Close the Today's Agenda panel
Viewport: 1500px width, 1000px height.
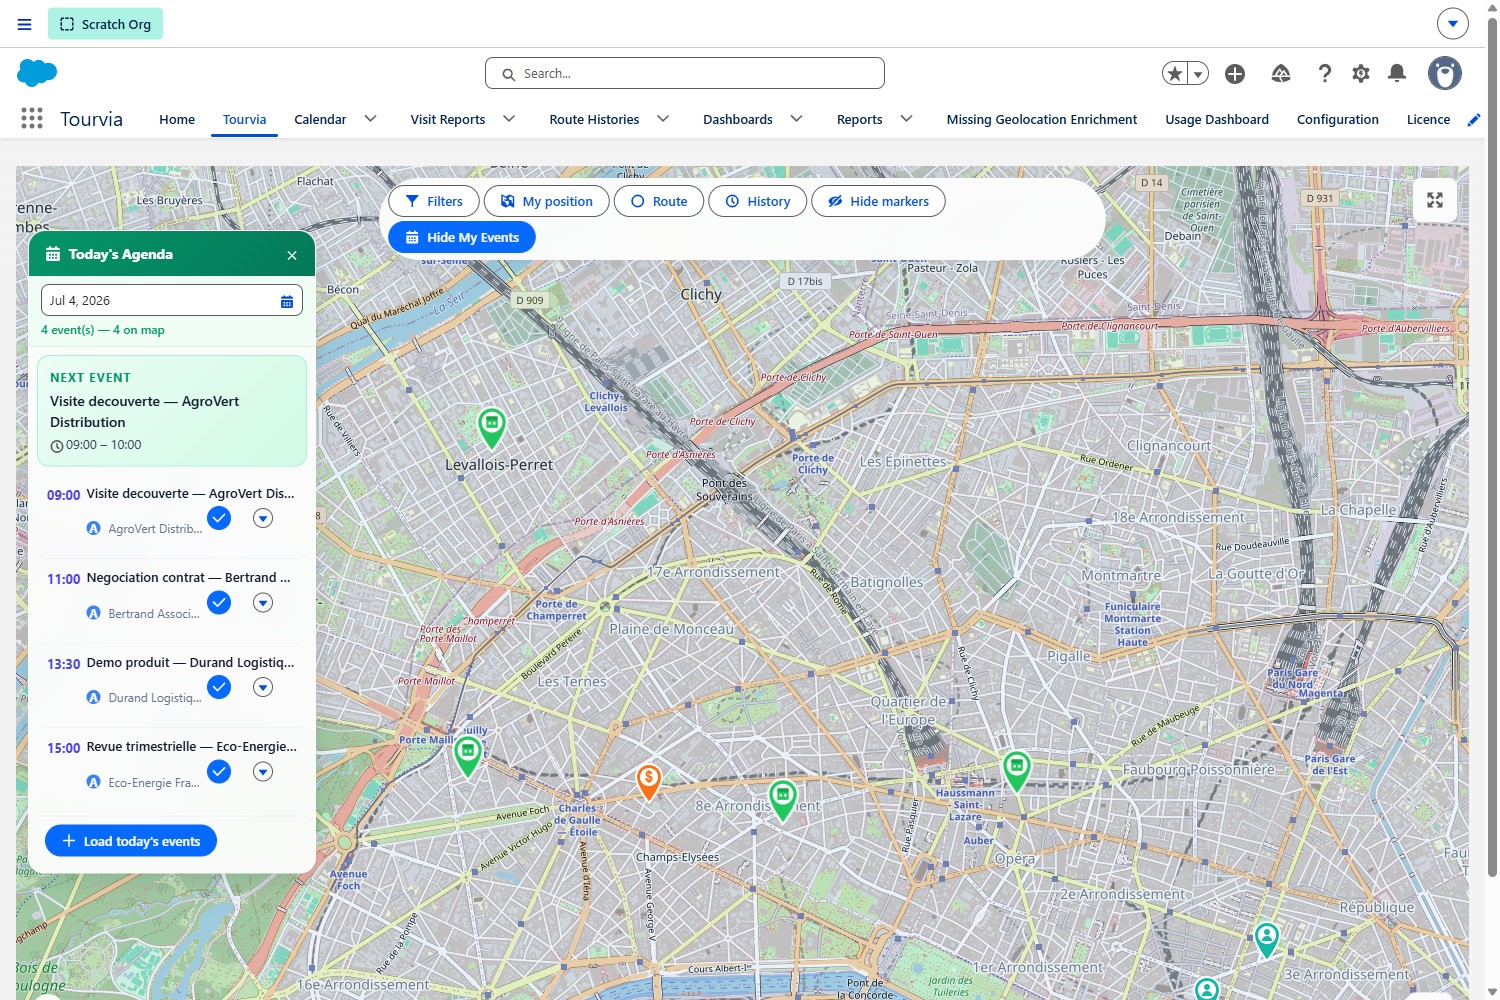[x=292, y=255]
